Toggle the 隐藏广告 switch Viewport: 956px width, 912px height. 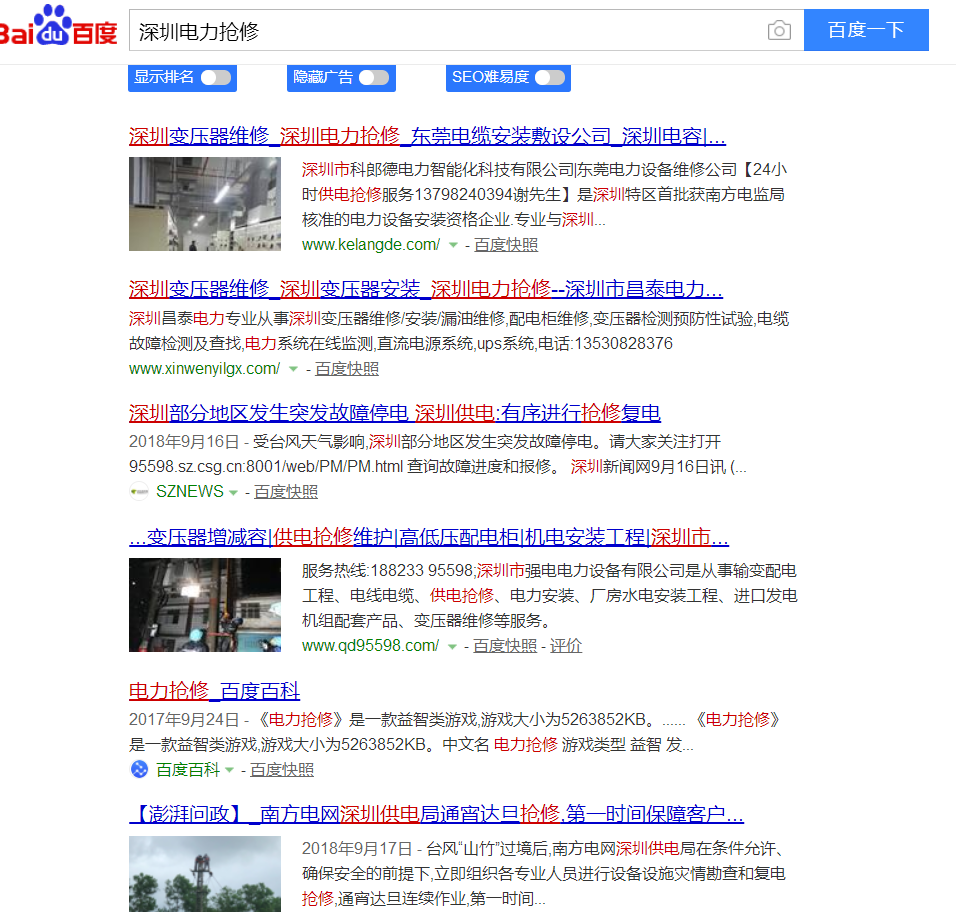click(x=374, y=77)
